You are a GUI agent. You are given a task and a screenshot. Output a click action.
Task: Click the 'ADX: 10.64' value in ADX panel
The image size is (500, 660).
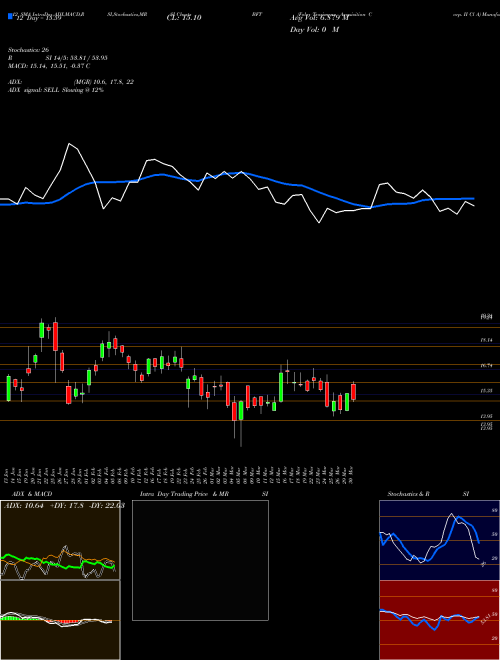[x=23, y=506]
